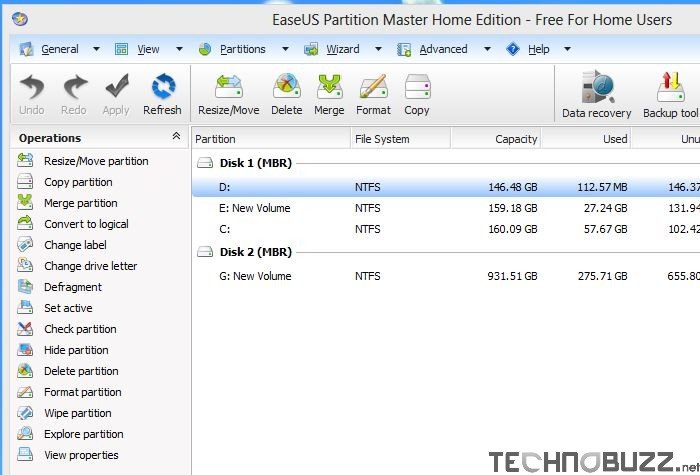
Task: Click the Apply checkmark icon
Action: click(x=117, y=86)
